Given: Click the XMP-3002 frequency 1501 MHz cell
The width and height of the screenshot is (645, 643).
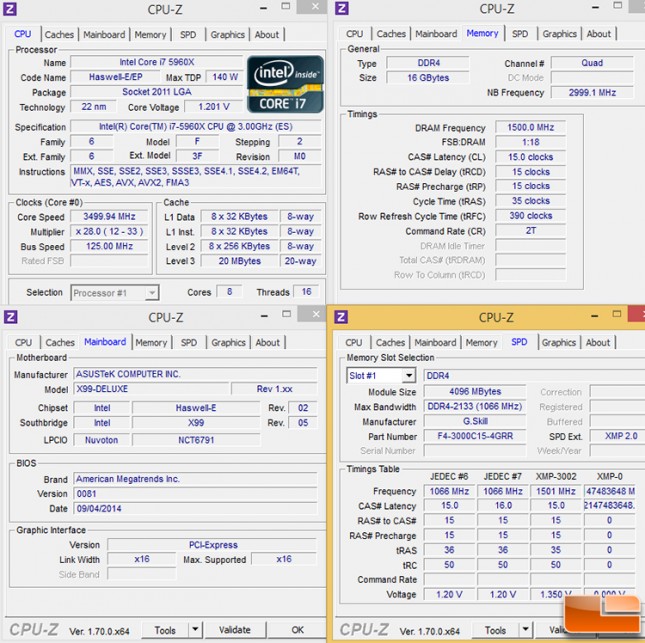Looking at the screenshot, I should 556,491.
